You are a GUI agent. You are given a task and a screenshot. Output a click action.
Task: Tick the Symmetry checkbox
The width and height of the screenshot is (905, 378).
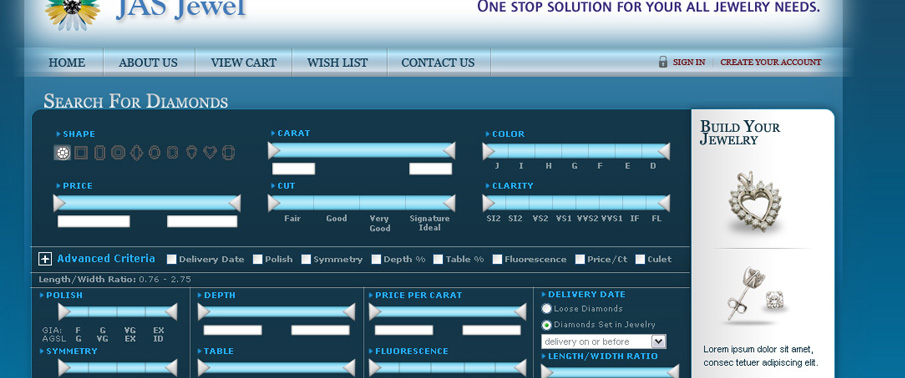coord(306,259)
